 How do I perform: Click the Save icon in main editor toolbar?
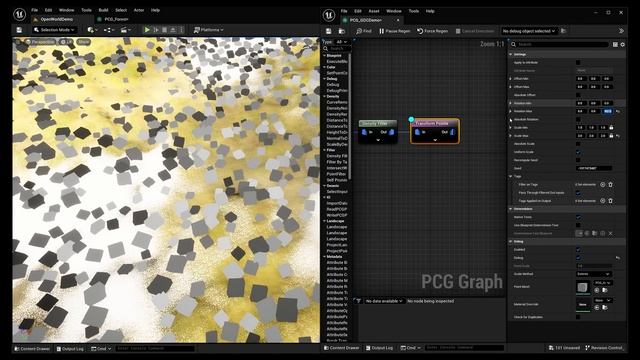[x=19, y=30]
